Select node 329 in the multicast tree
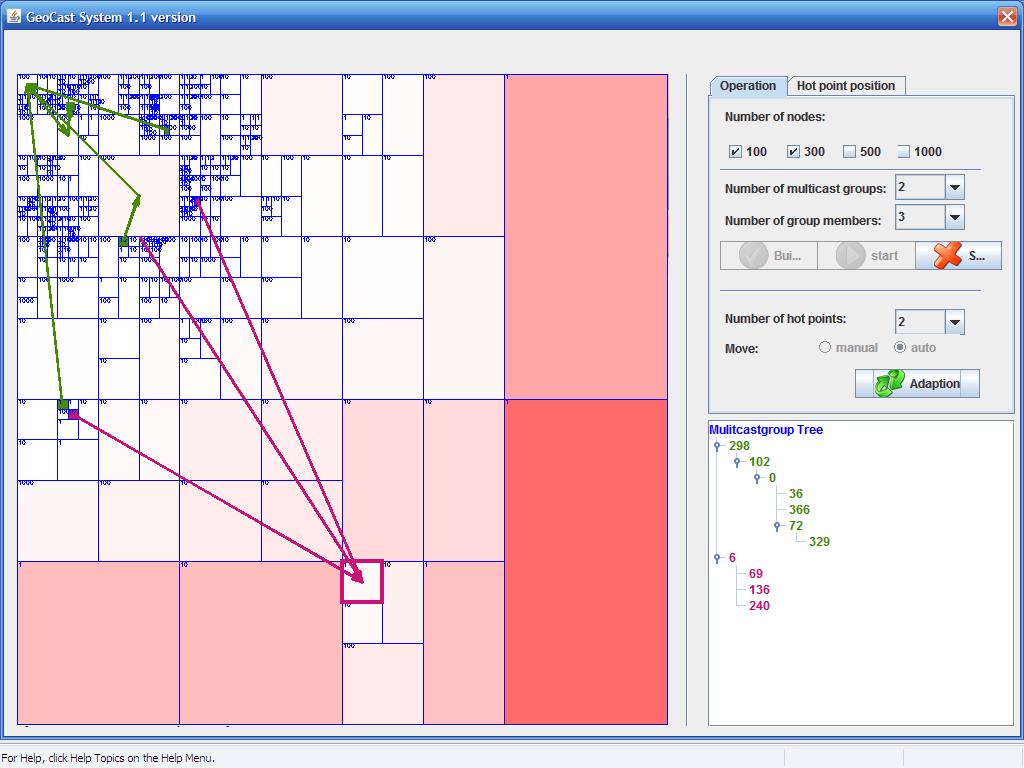The width and height of the screenshot is (1024, 768). point(819,542)
